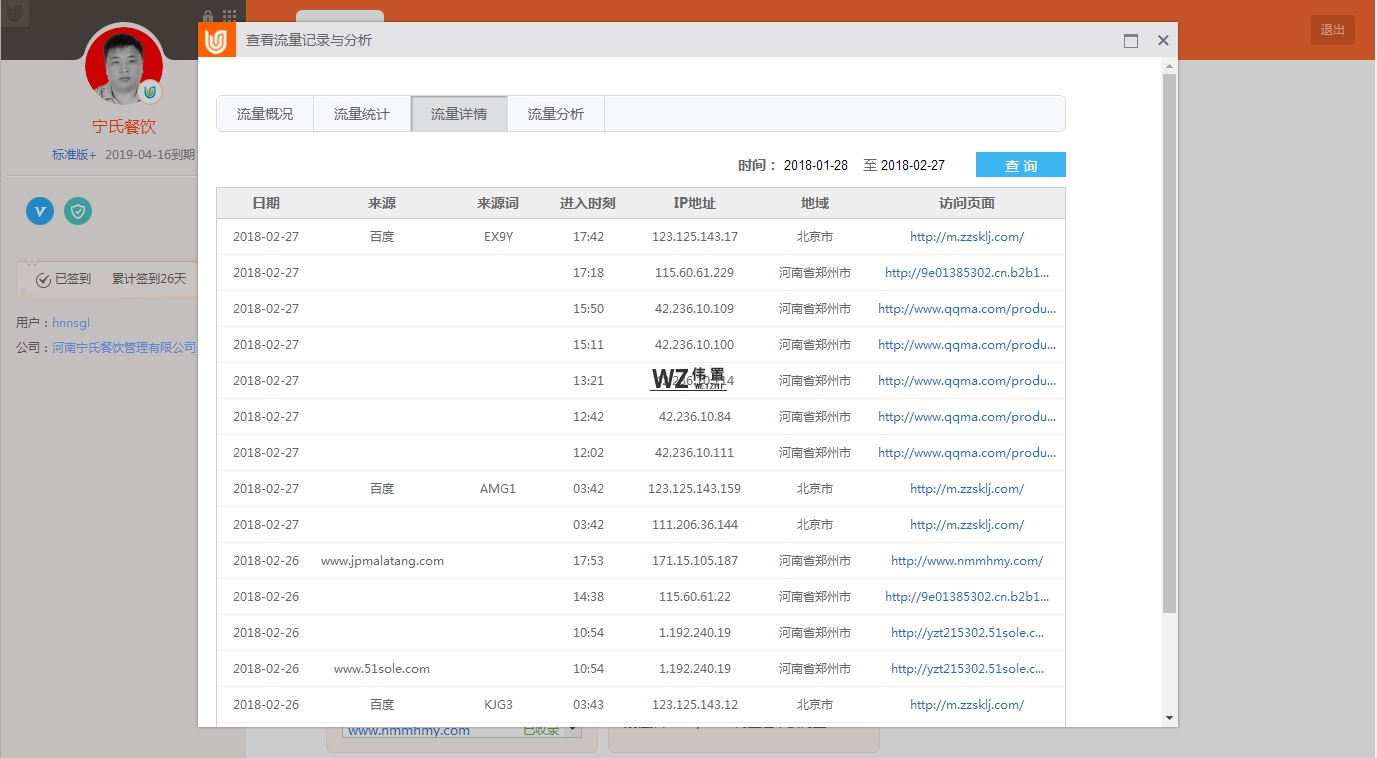1377x758 pixels.
Task: Click the green shield security badge
Action: (x=78, y=211)
